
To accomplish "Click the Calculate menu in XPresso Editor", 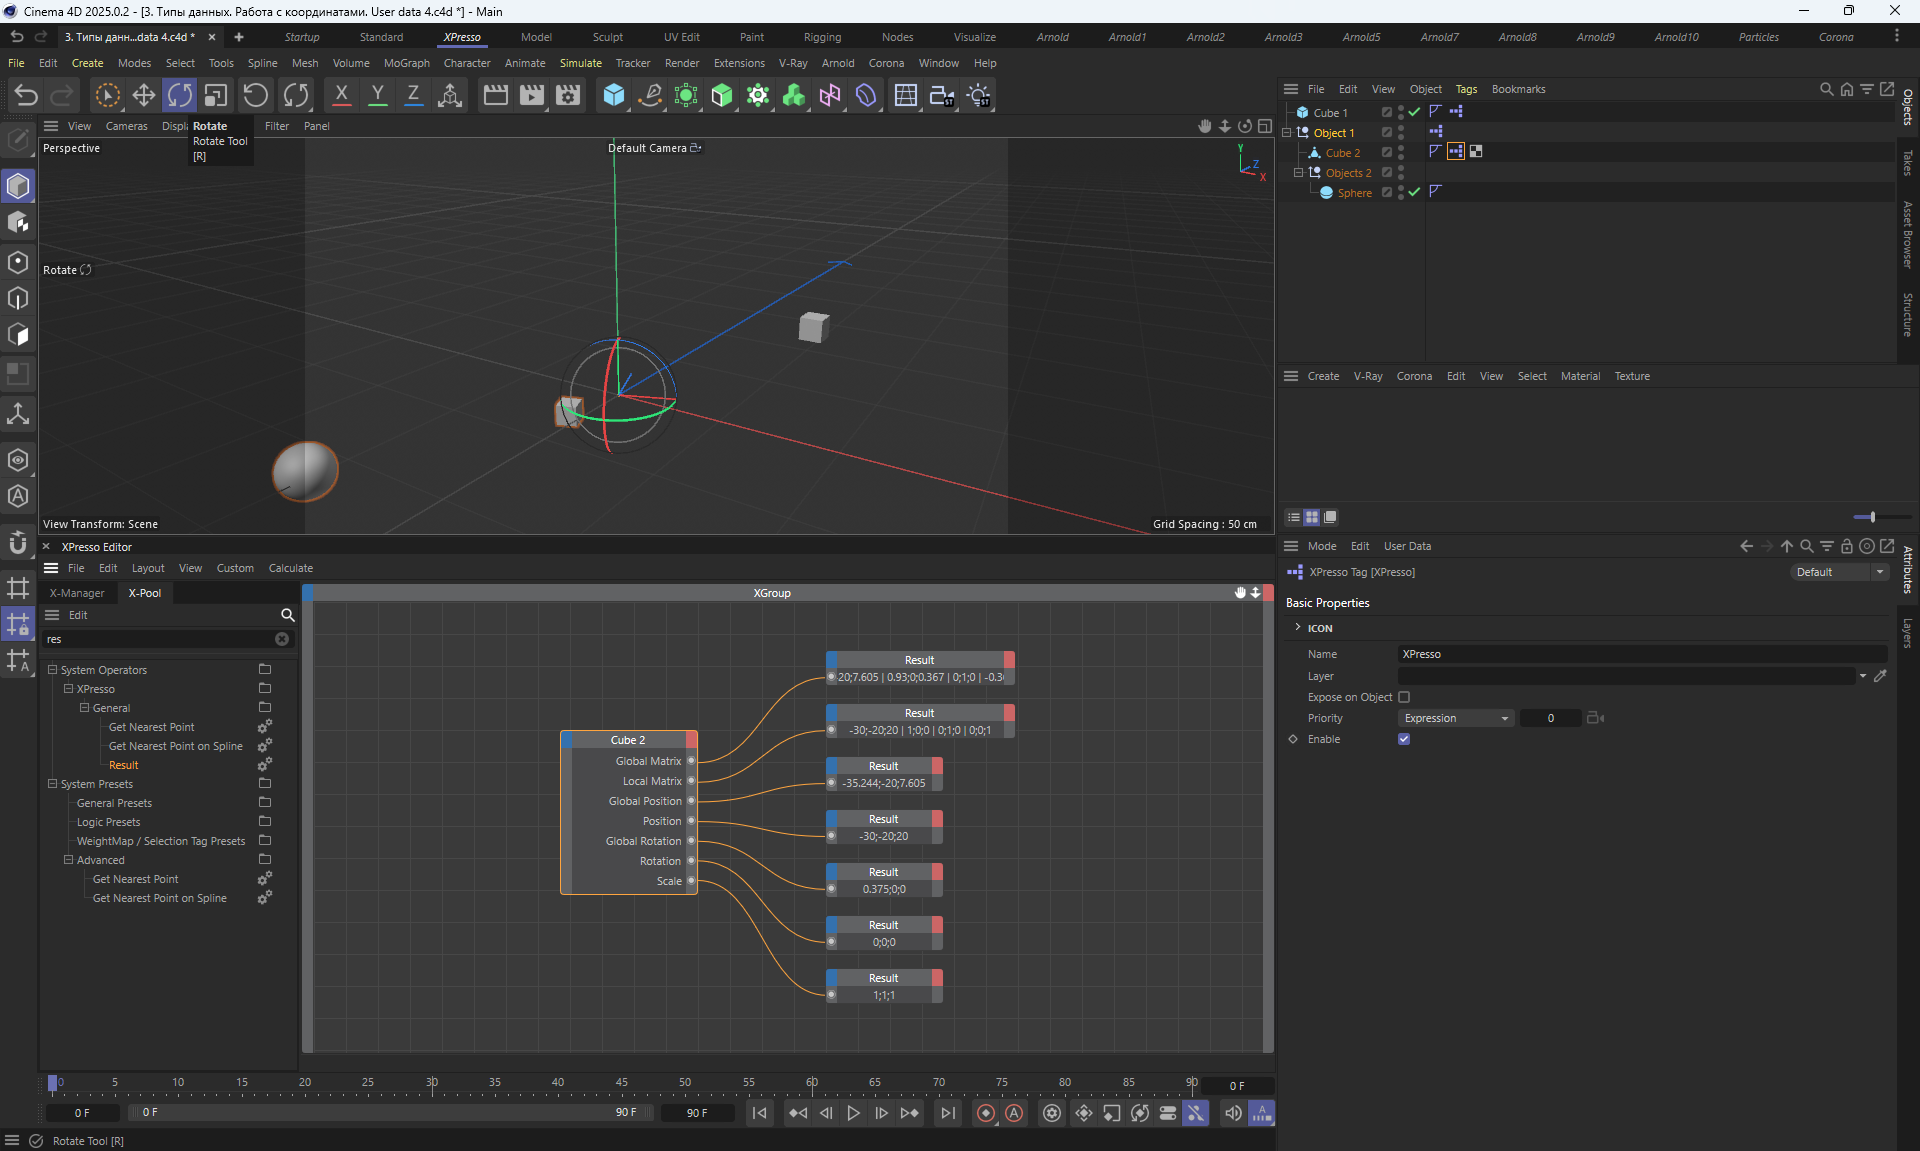I will (290, 568).
